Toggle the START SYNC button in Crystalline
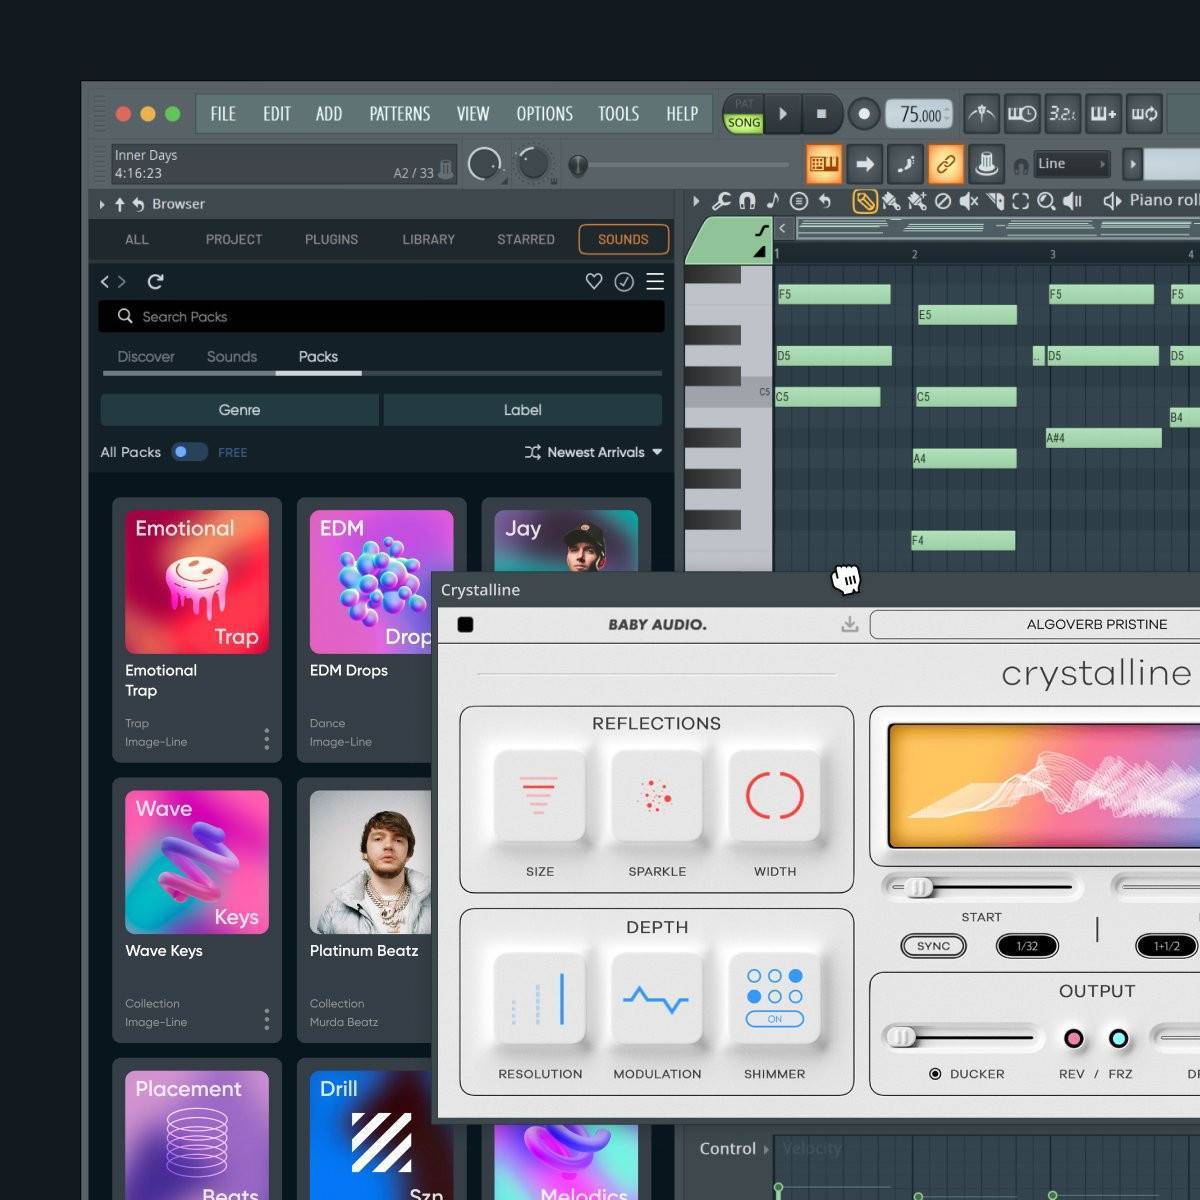This screenshot has height=1200, width=1200. [933, 946]
